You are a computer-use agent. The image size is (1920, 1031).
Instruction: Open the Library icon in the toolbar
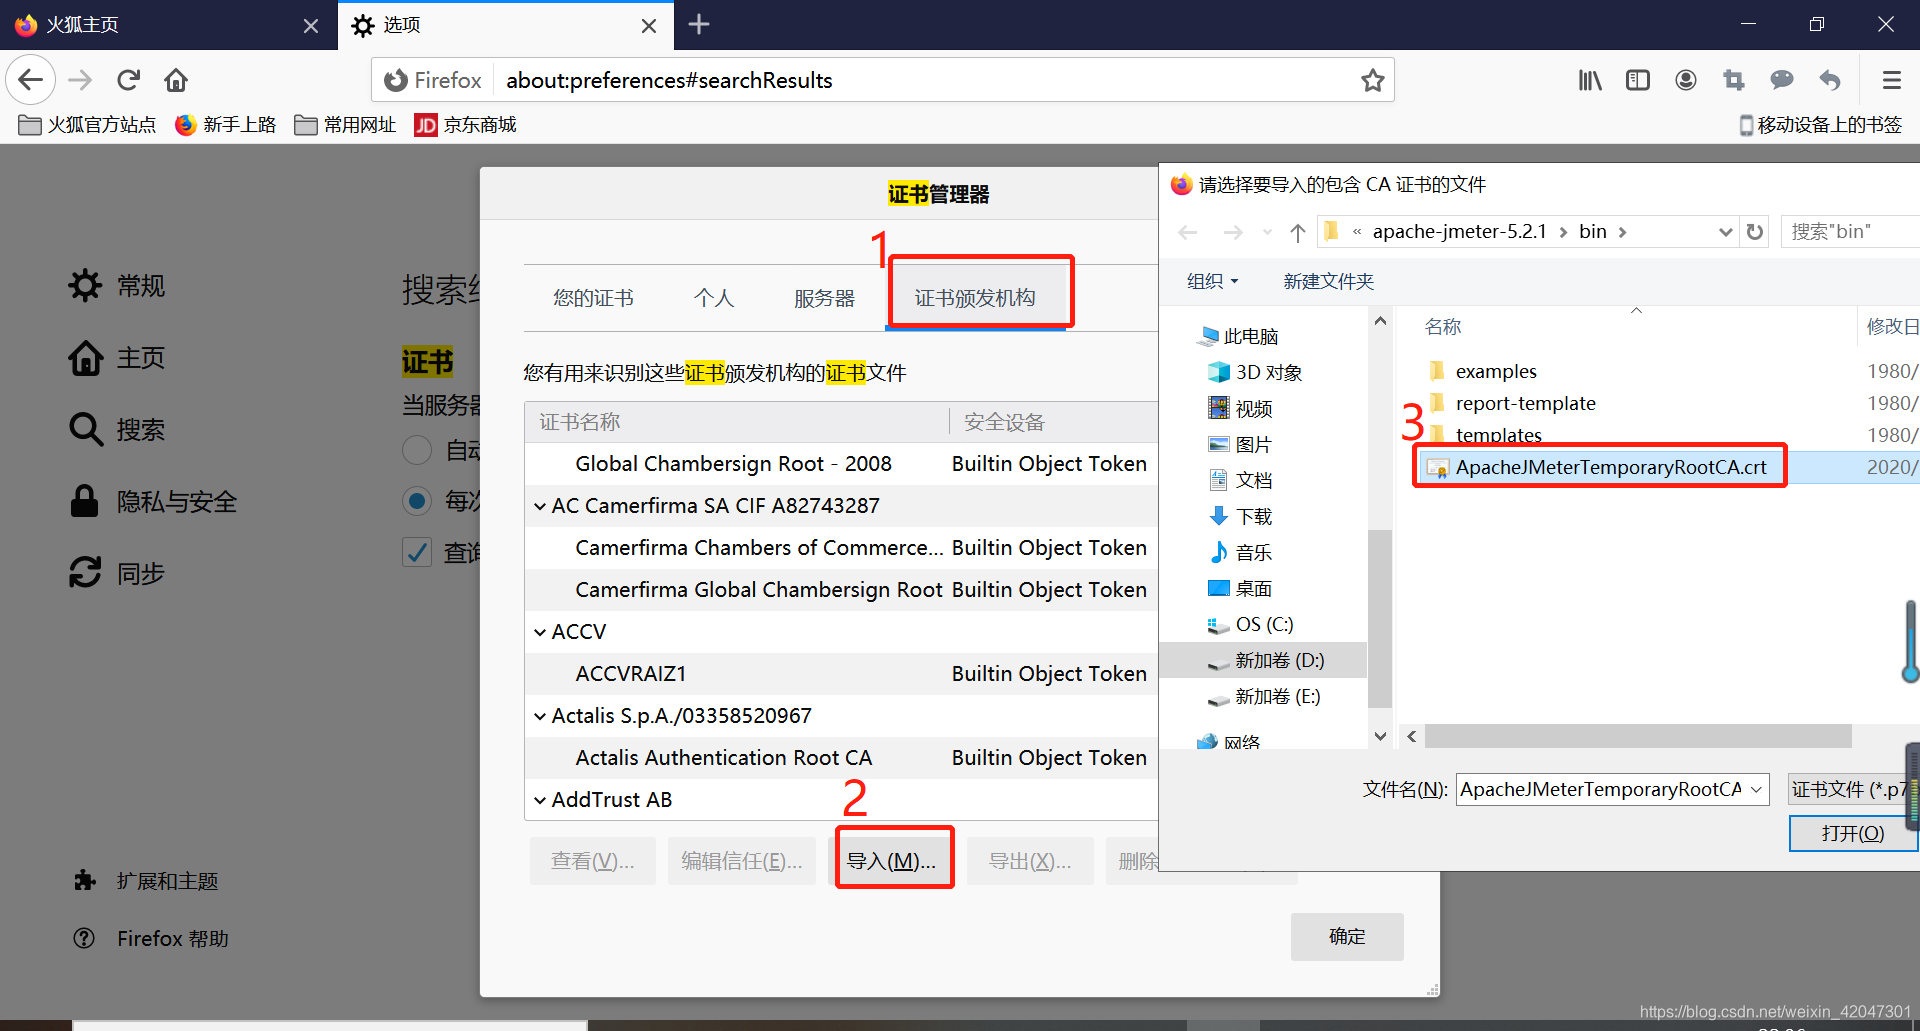point(1589,80)
